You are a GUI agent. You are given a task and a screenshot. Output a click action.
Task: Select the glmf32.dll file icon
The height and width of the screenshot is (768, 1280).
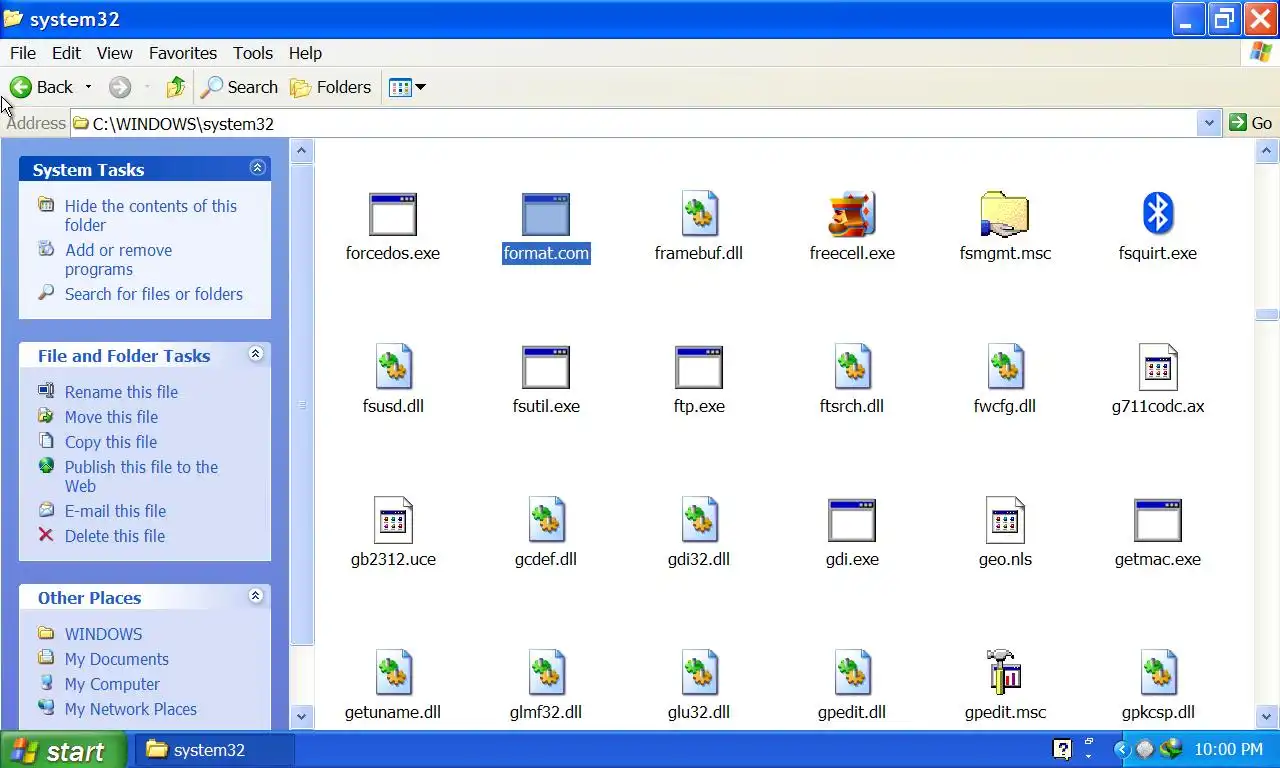pos(546,673)
